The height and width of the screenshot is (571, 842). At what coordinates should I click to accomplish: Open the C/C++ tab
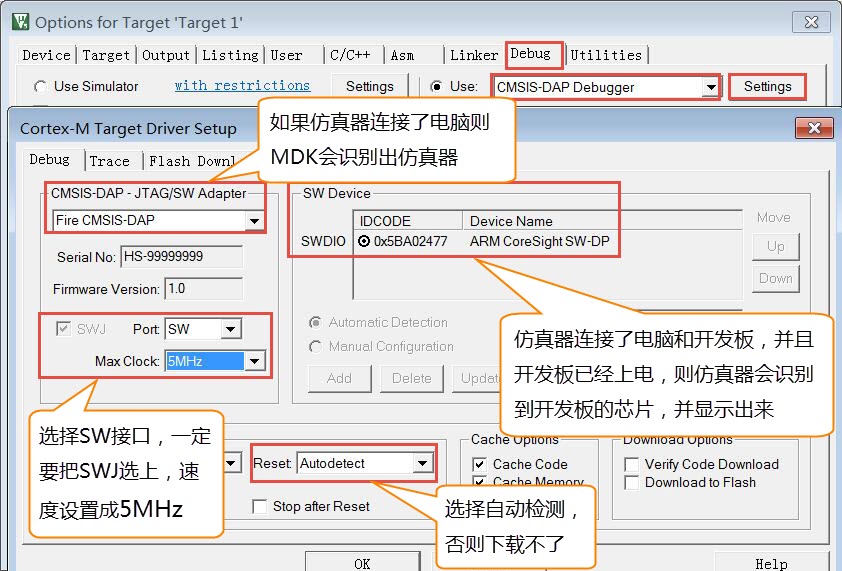pyautogui.click(x=350, y=55)
